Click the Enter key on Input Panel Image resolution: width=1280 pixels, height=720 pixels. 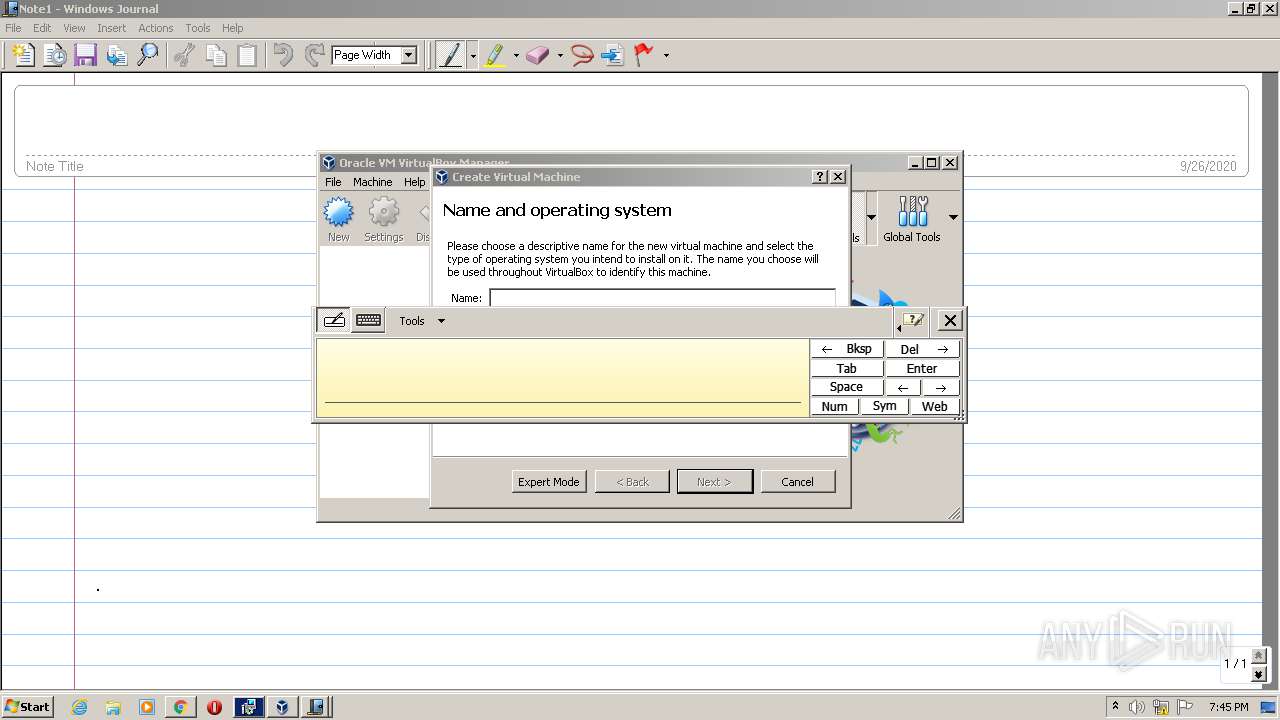tap(922, 368)
